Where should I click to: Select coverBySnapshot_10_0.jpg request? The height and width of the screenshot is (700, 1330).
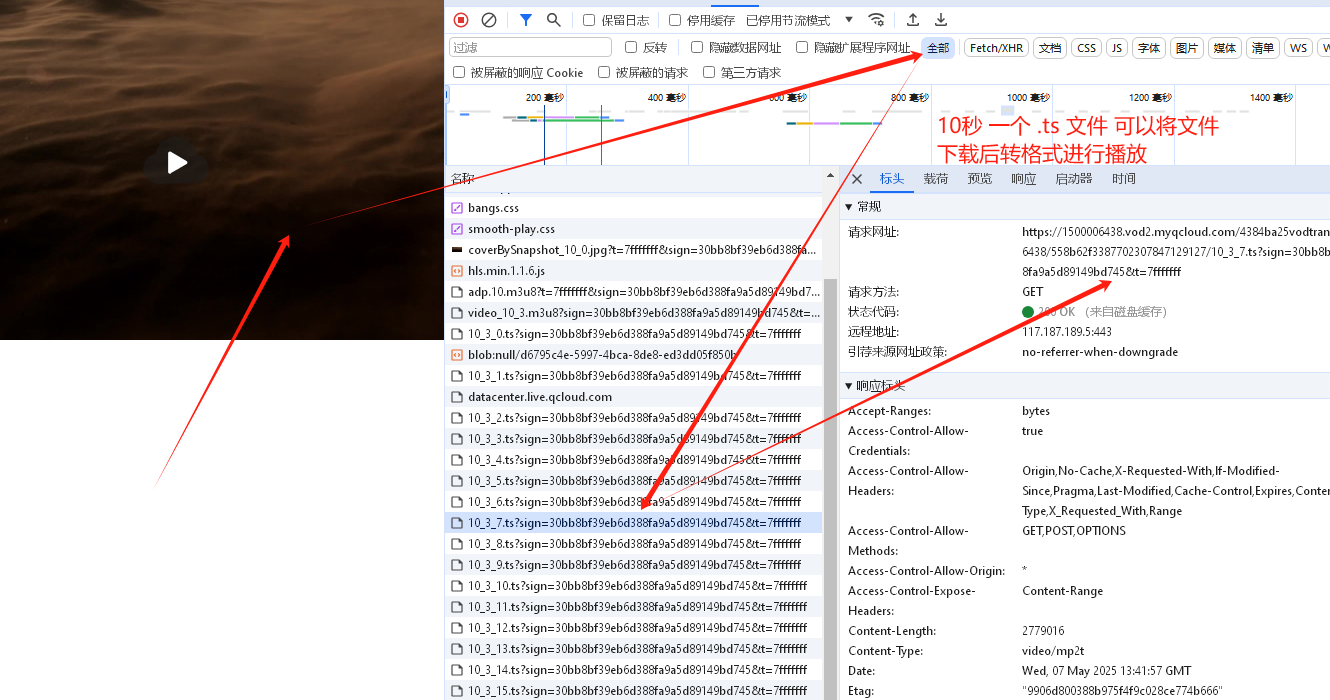[x=634, y=250]
